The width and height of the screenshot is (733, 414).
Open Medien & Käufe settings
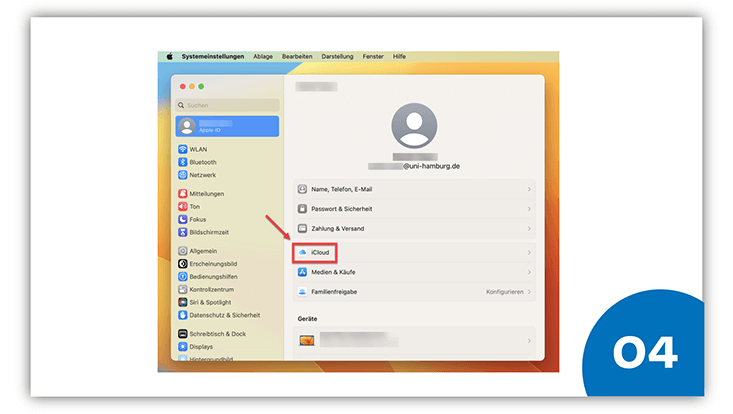click(414, 272)
